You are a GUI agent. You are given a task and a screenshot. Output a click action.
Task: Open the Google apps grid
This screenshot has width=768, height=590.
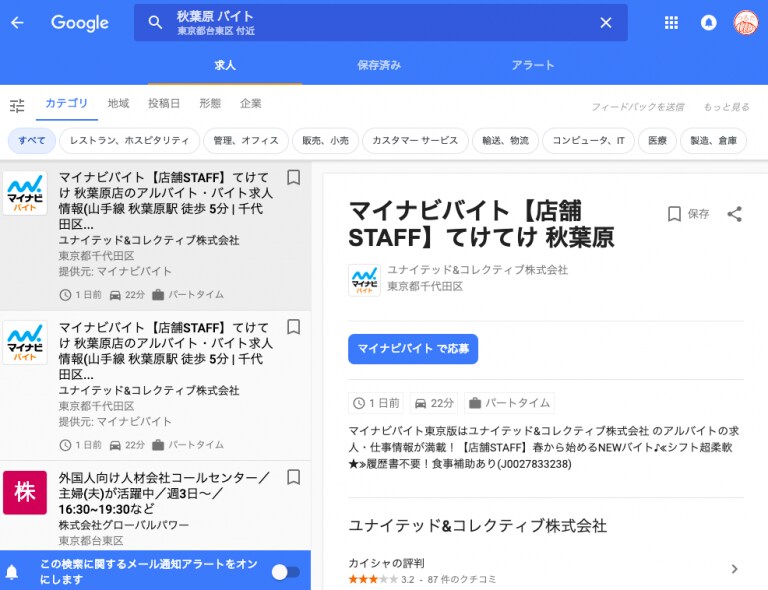671,23
